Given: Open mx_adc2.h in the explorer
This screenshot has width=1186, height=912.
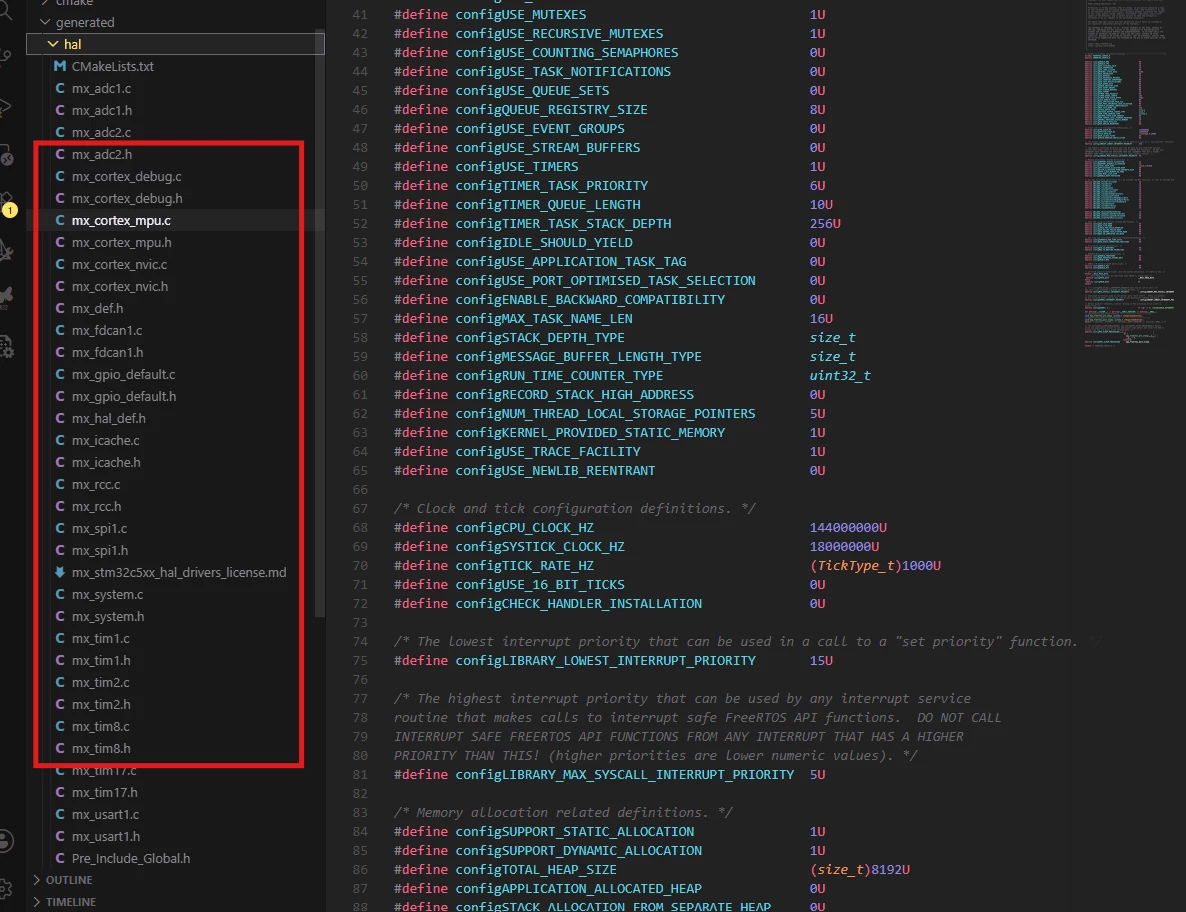Looking at the screenshot, I should (101, 154).
